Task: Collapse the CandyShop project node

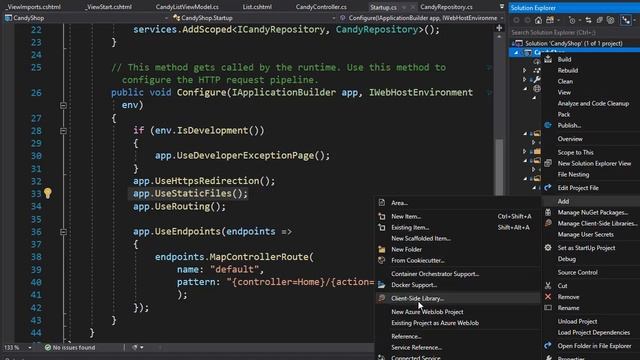Action: click(x=516, y=52)
